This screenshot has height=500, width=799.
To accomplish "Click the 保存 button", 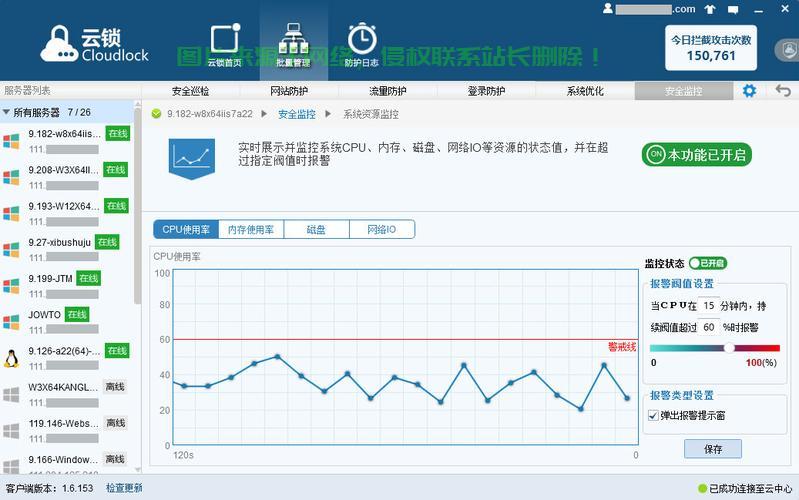I will coord(713,449).
